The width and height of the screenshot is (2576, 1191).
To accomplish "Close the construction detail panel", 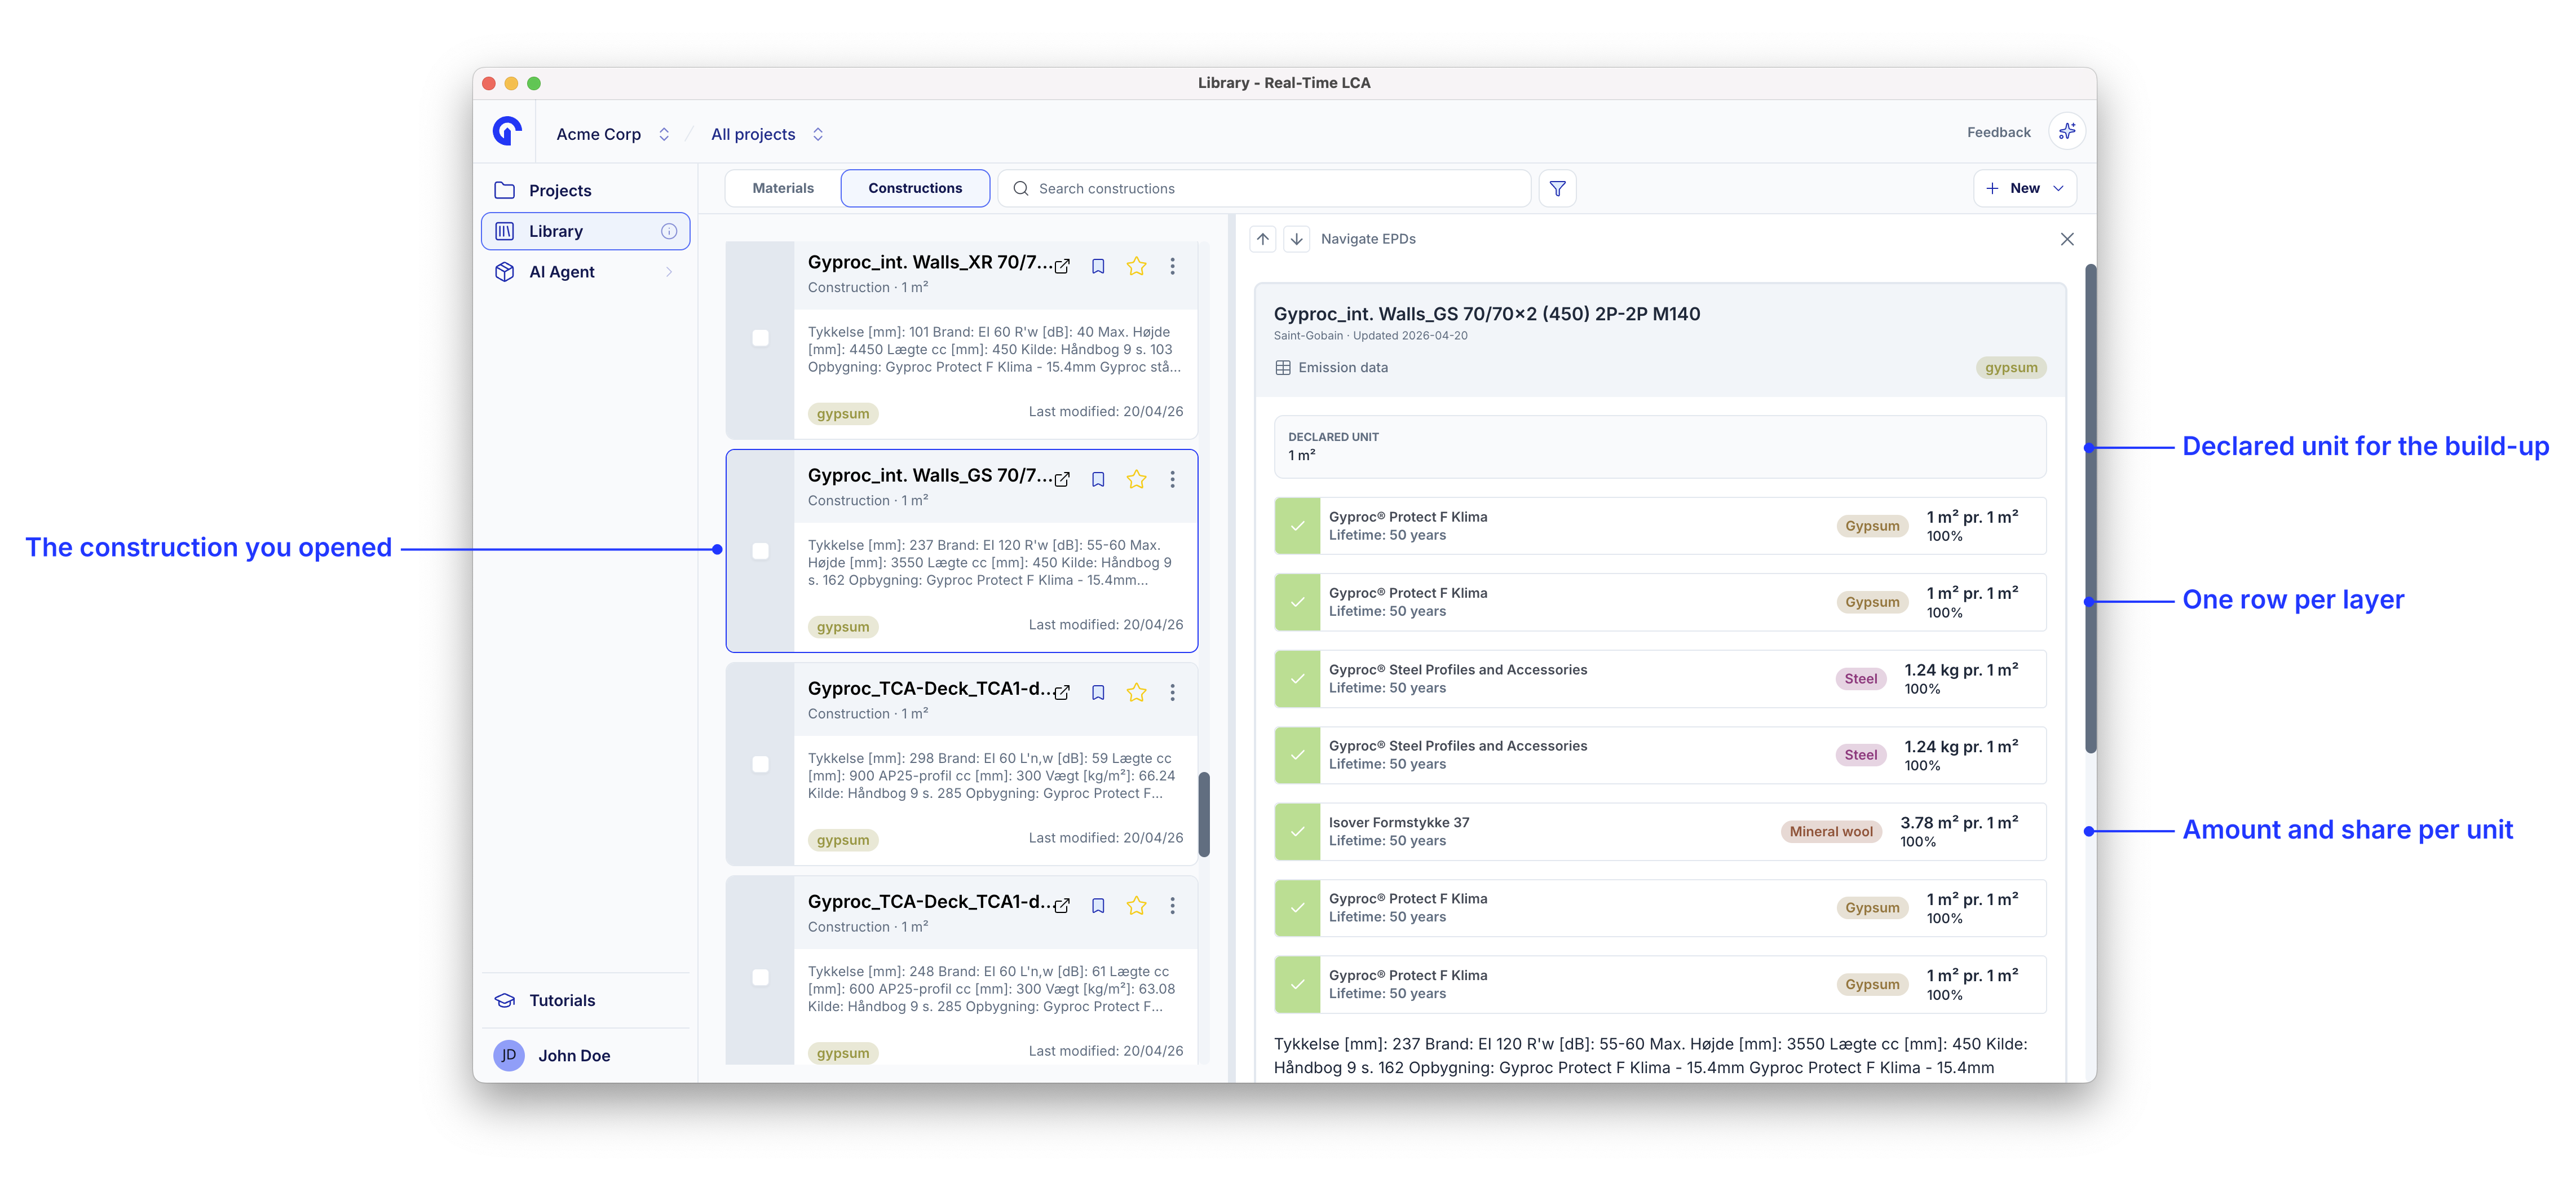I will [2067, 239].
